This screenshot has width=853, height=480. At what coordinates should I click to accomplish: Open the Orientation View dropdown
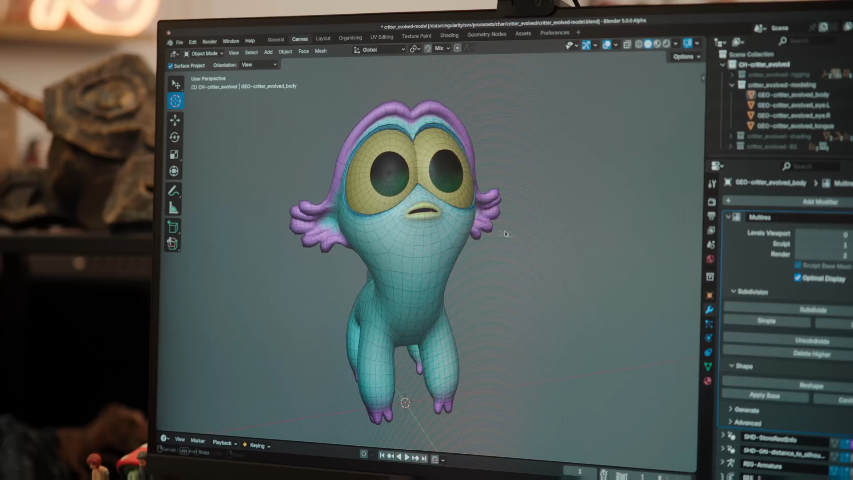pyautogui.click(x=258, y=65)
